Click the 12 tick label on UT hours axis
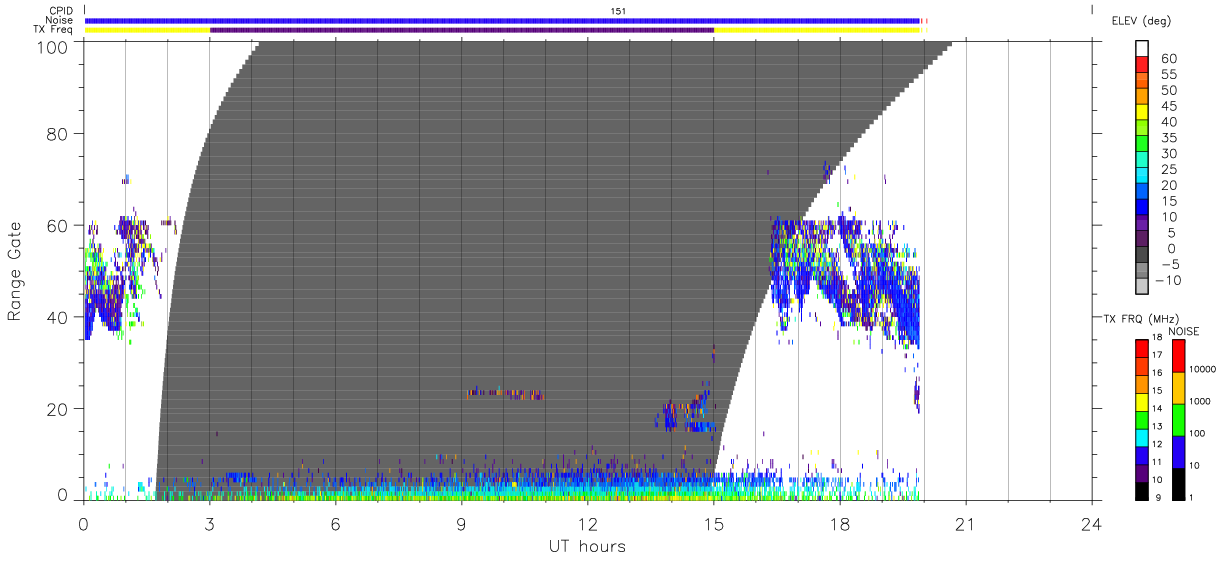 [x=587, y=524]
